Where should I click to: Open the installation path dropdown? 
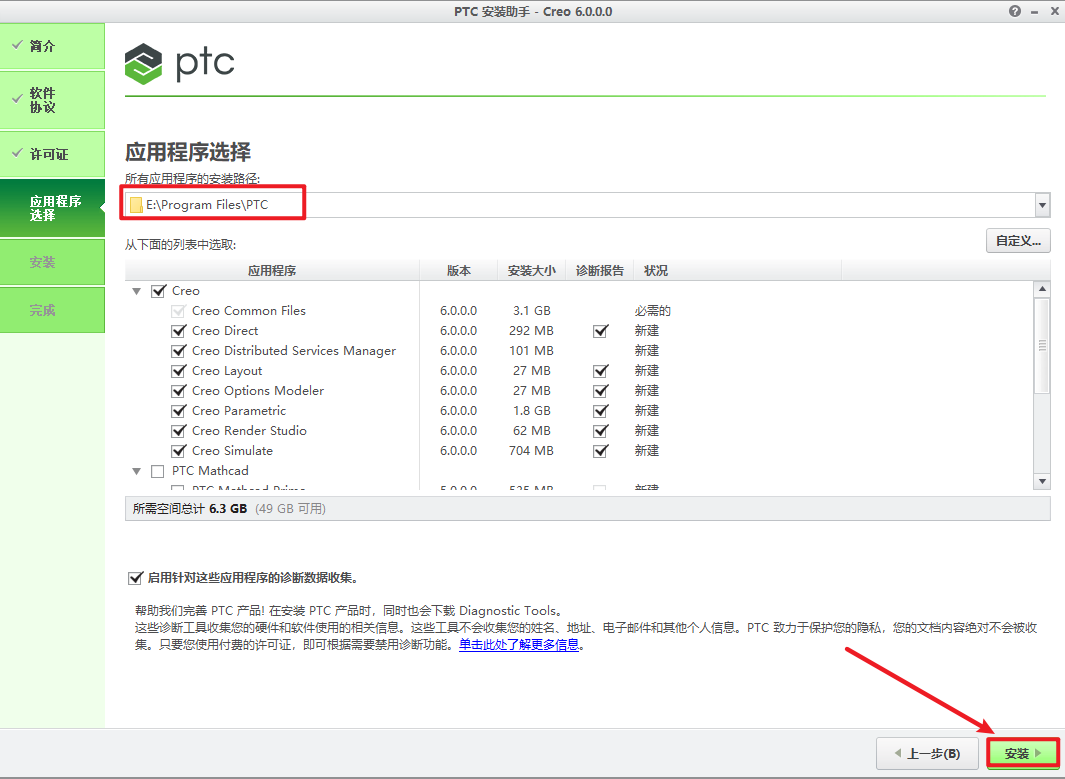[1043, 204]
